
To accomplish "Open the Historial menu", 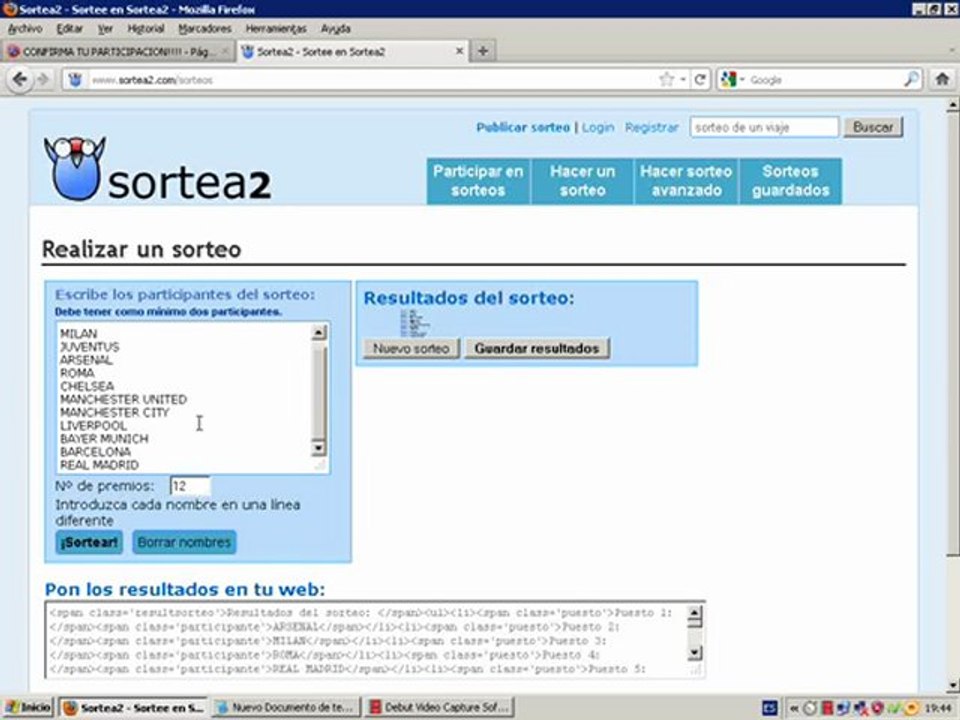I will click(146, 29).
